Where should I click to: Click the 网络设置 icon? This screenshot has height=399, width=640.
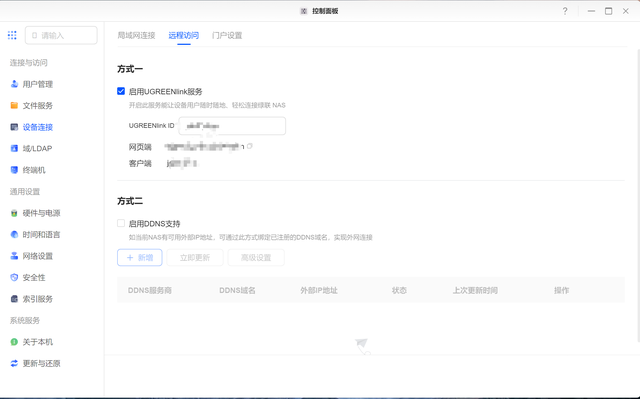(14, 256)
